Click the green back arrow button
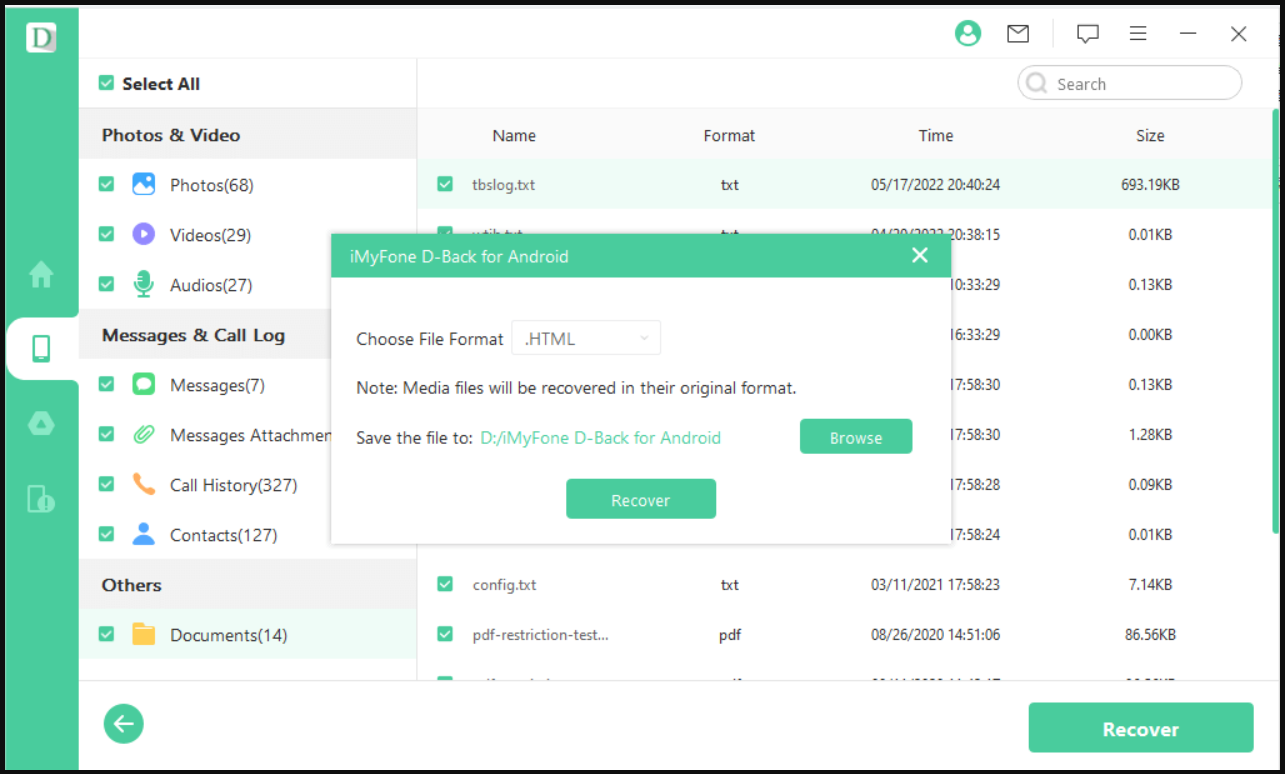This screenshot has height=774, width=1285. pos(124,724)
